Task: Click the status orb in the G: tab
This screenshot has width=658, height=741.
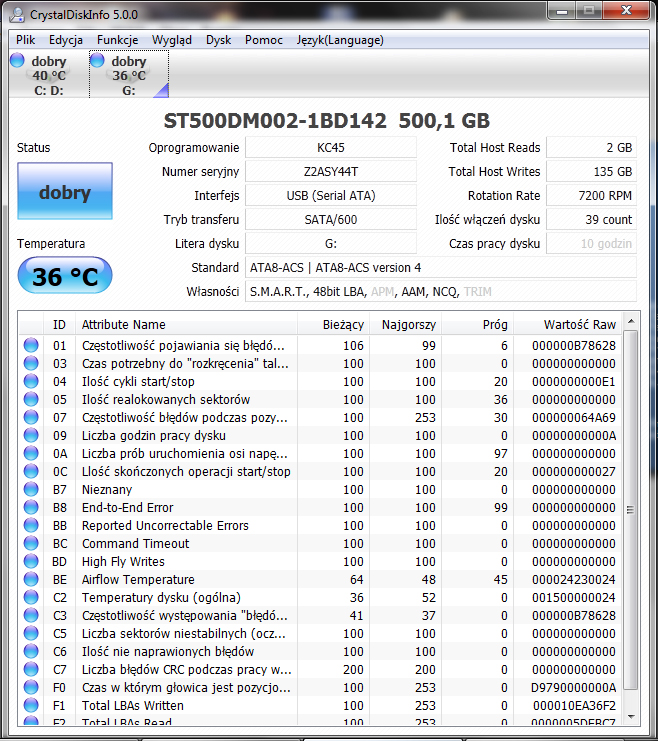Action: pos(97,60)
